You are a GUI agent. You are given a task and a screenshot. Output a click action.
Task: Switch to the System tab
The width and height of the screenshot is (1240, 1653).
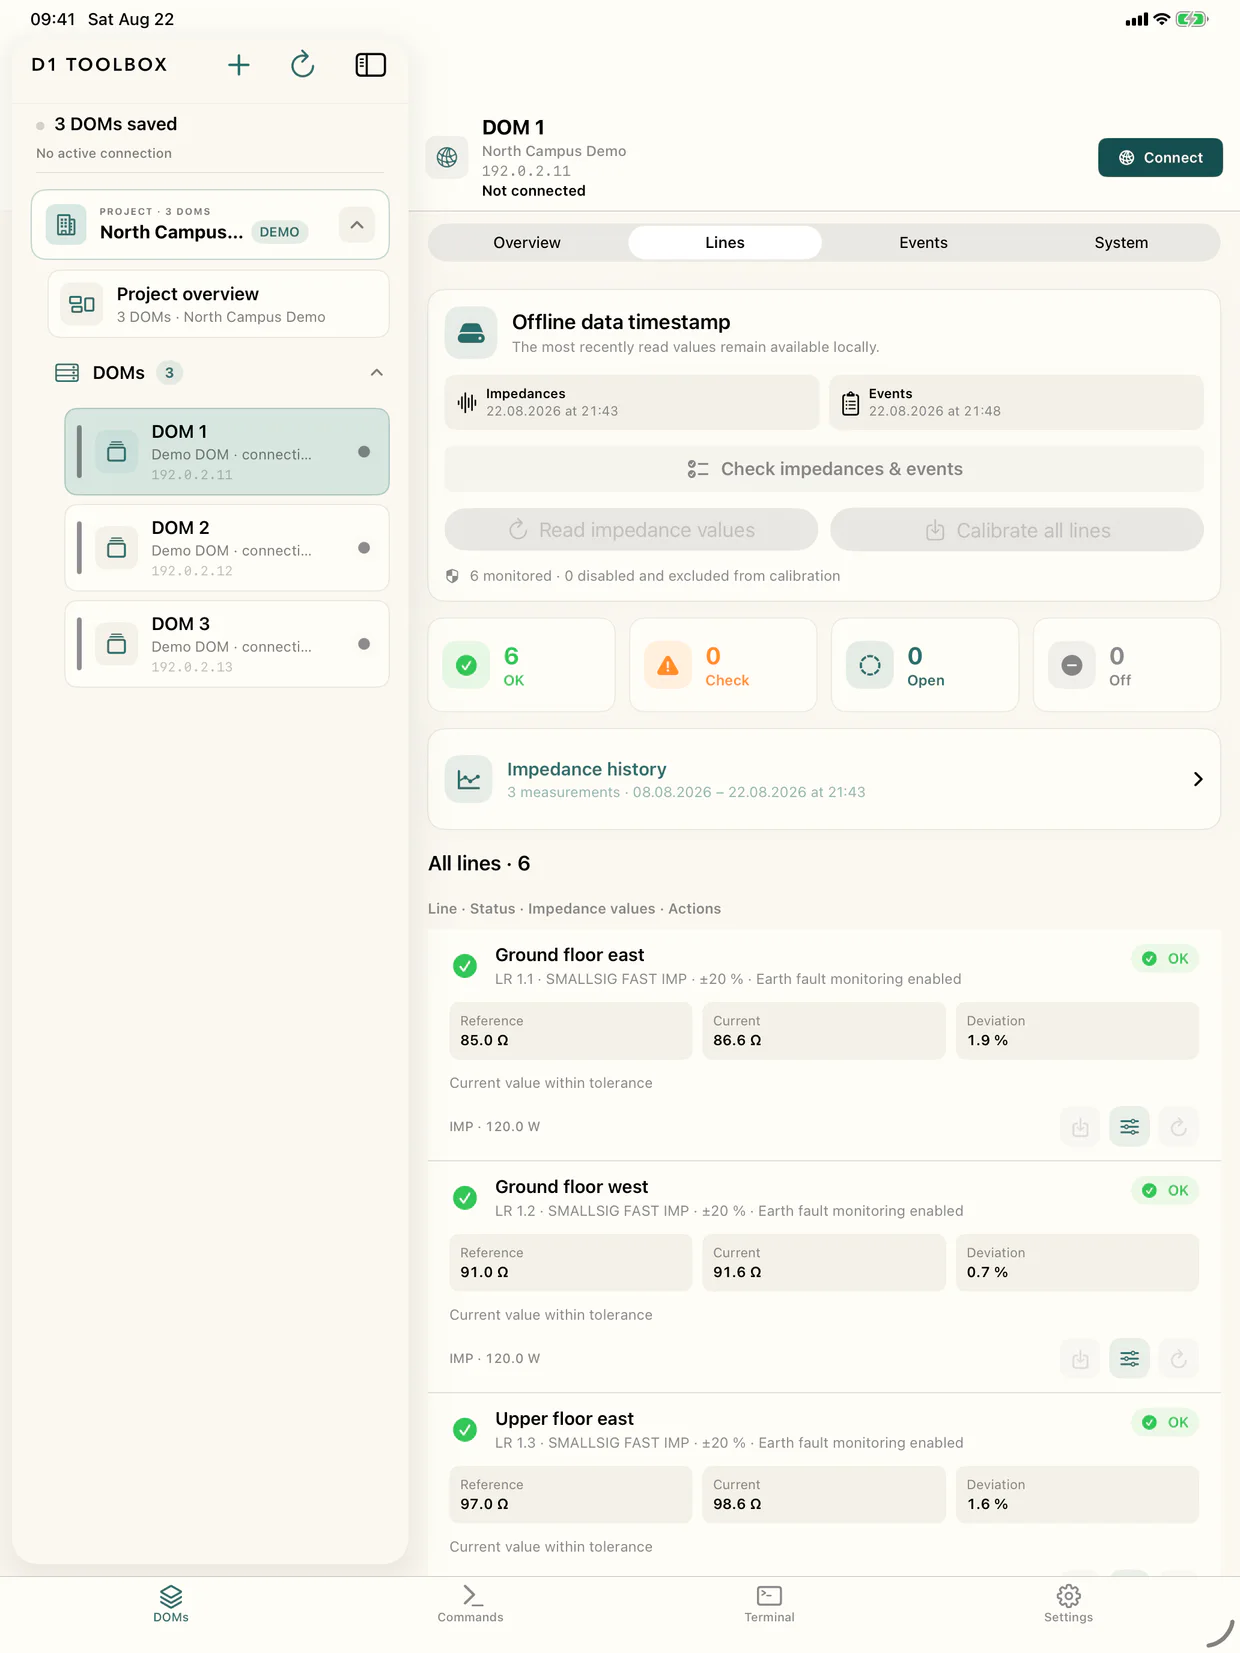1121,243
